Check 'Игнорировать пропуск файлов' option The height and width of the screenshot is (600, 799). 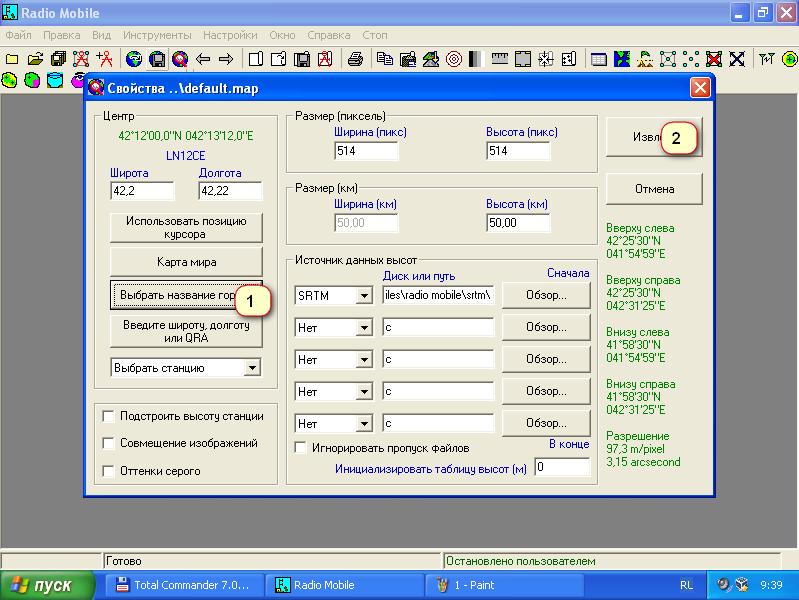click(301, 448)
